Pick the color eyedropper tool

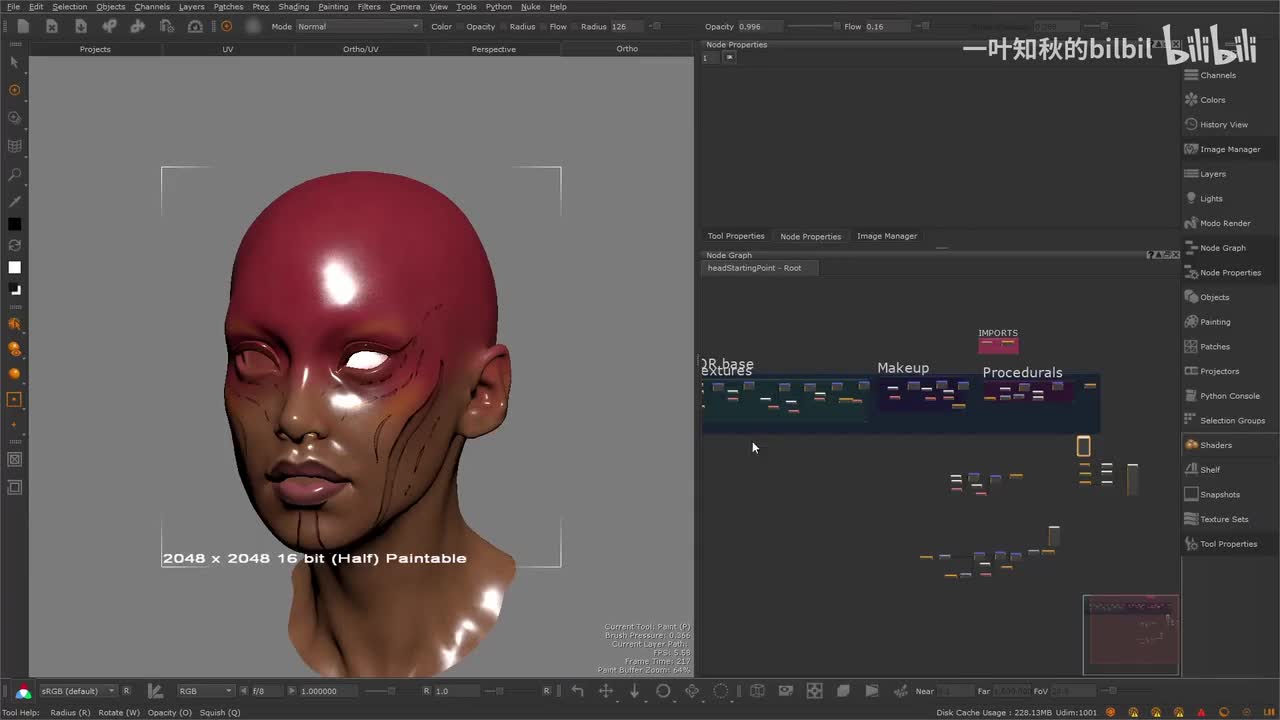(x=14, y=201)
